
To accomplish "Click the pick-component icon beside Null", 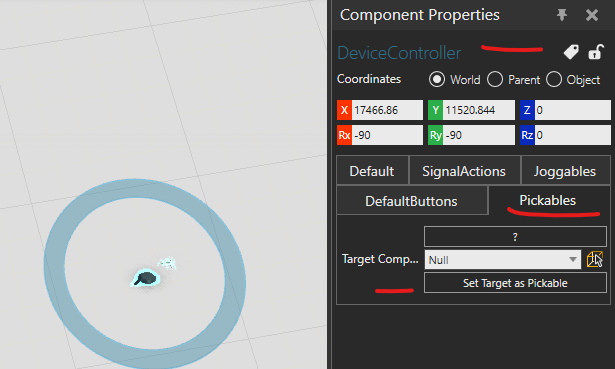I will point(595,259).
